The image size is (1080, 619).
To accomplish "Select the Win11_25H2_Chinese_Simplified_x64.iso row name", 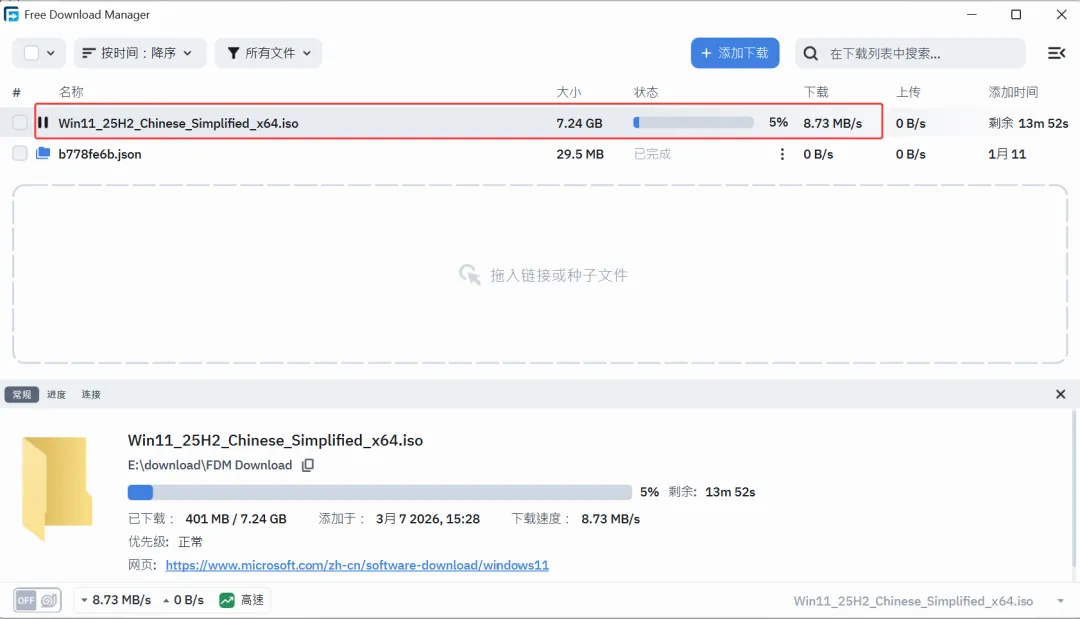I will tap(178, 123).
